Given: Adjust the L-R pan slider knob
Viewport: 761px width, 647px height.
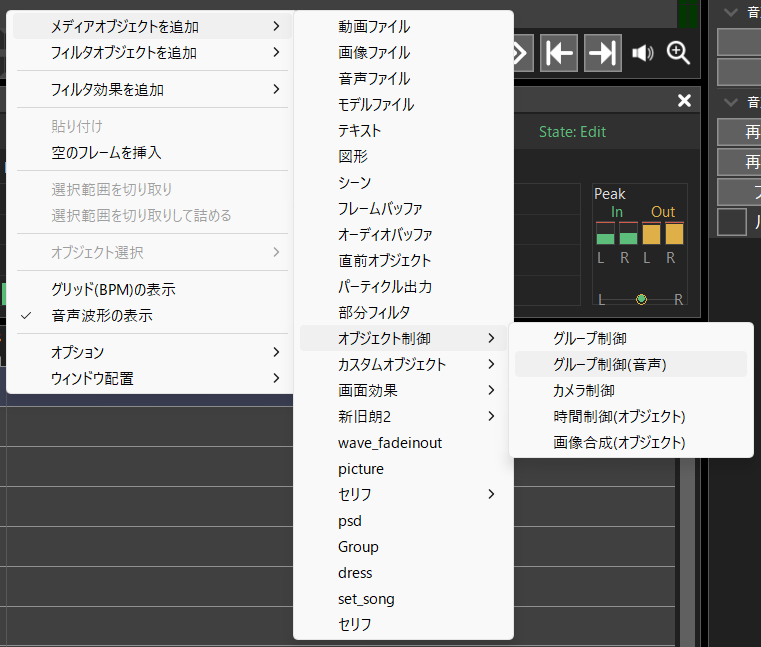Looking at the screenshot, I should point(641,299).
